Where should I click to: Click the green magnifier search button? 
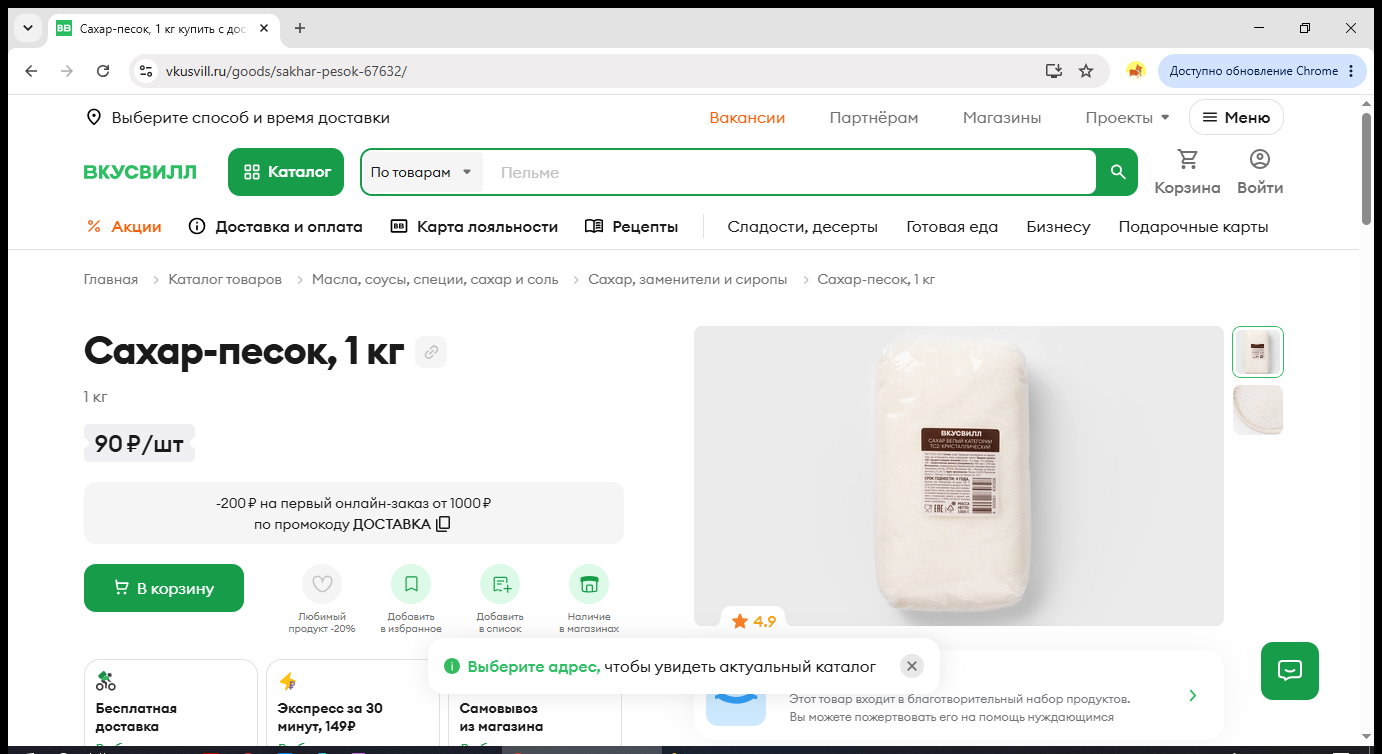click(x=1118, y=172)
